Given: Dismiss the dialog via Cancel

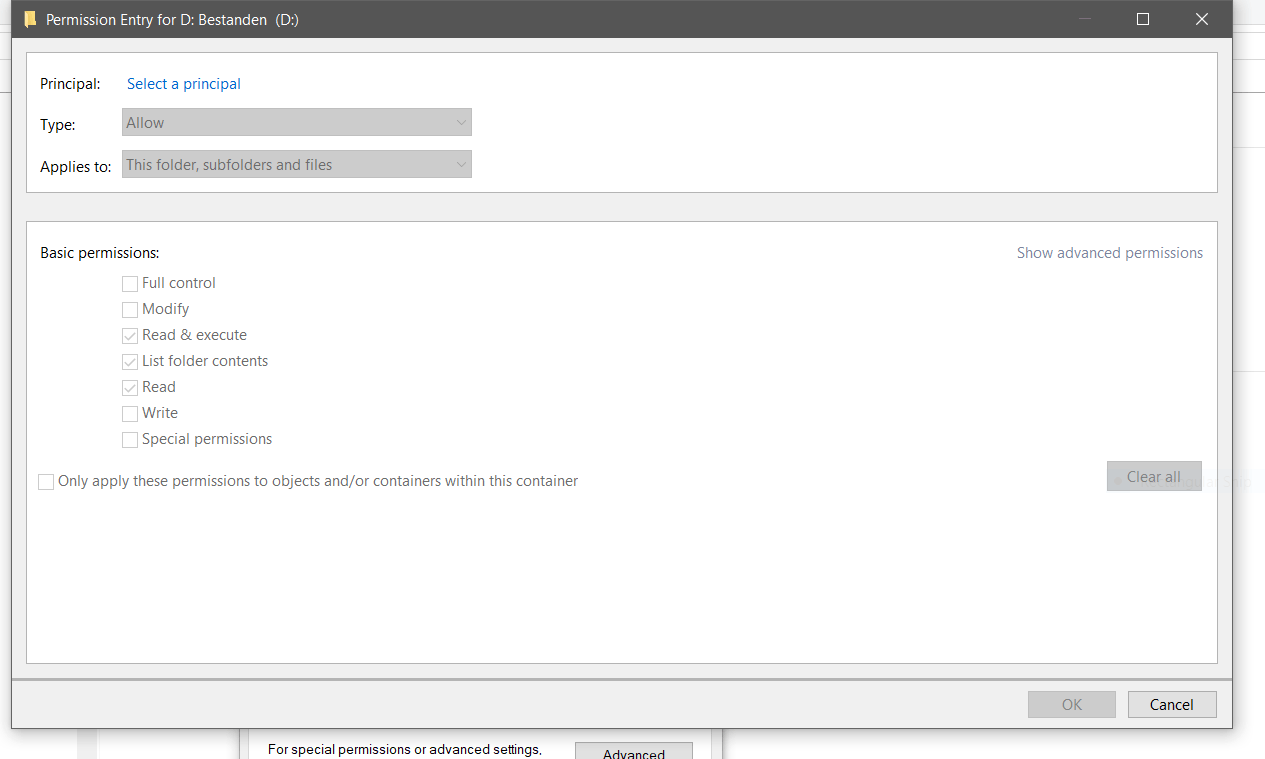Looking at the screenshot, I should click(x=1171, y=704).
